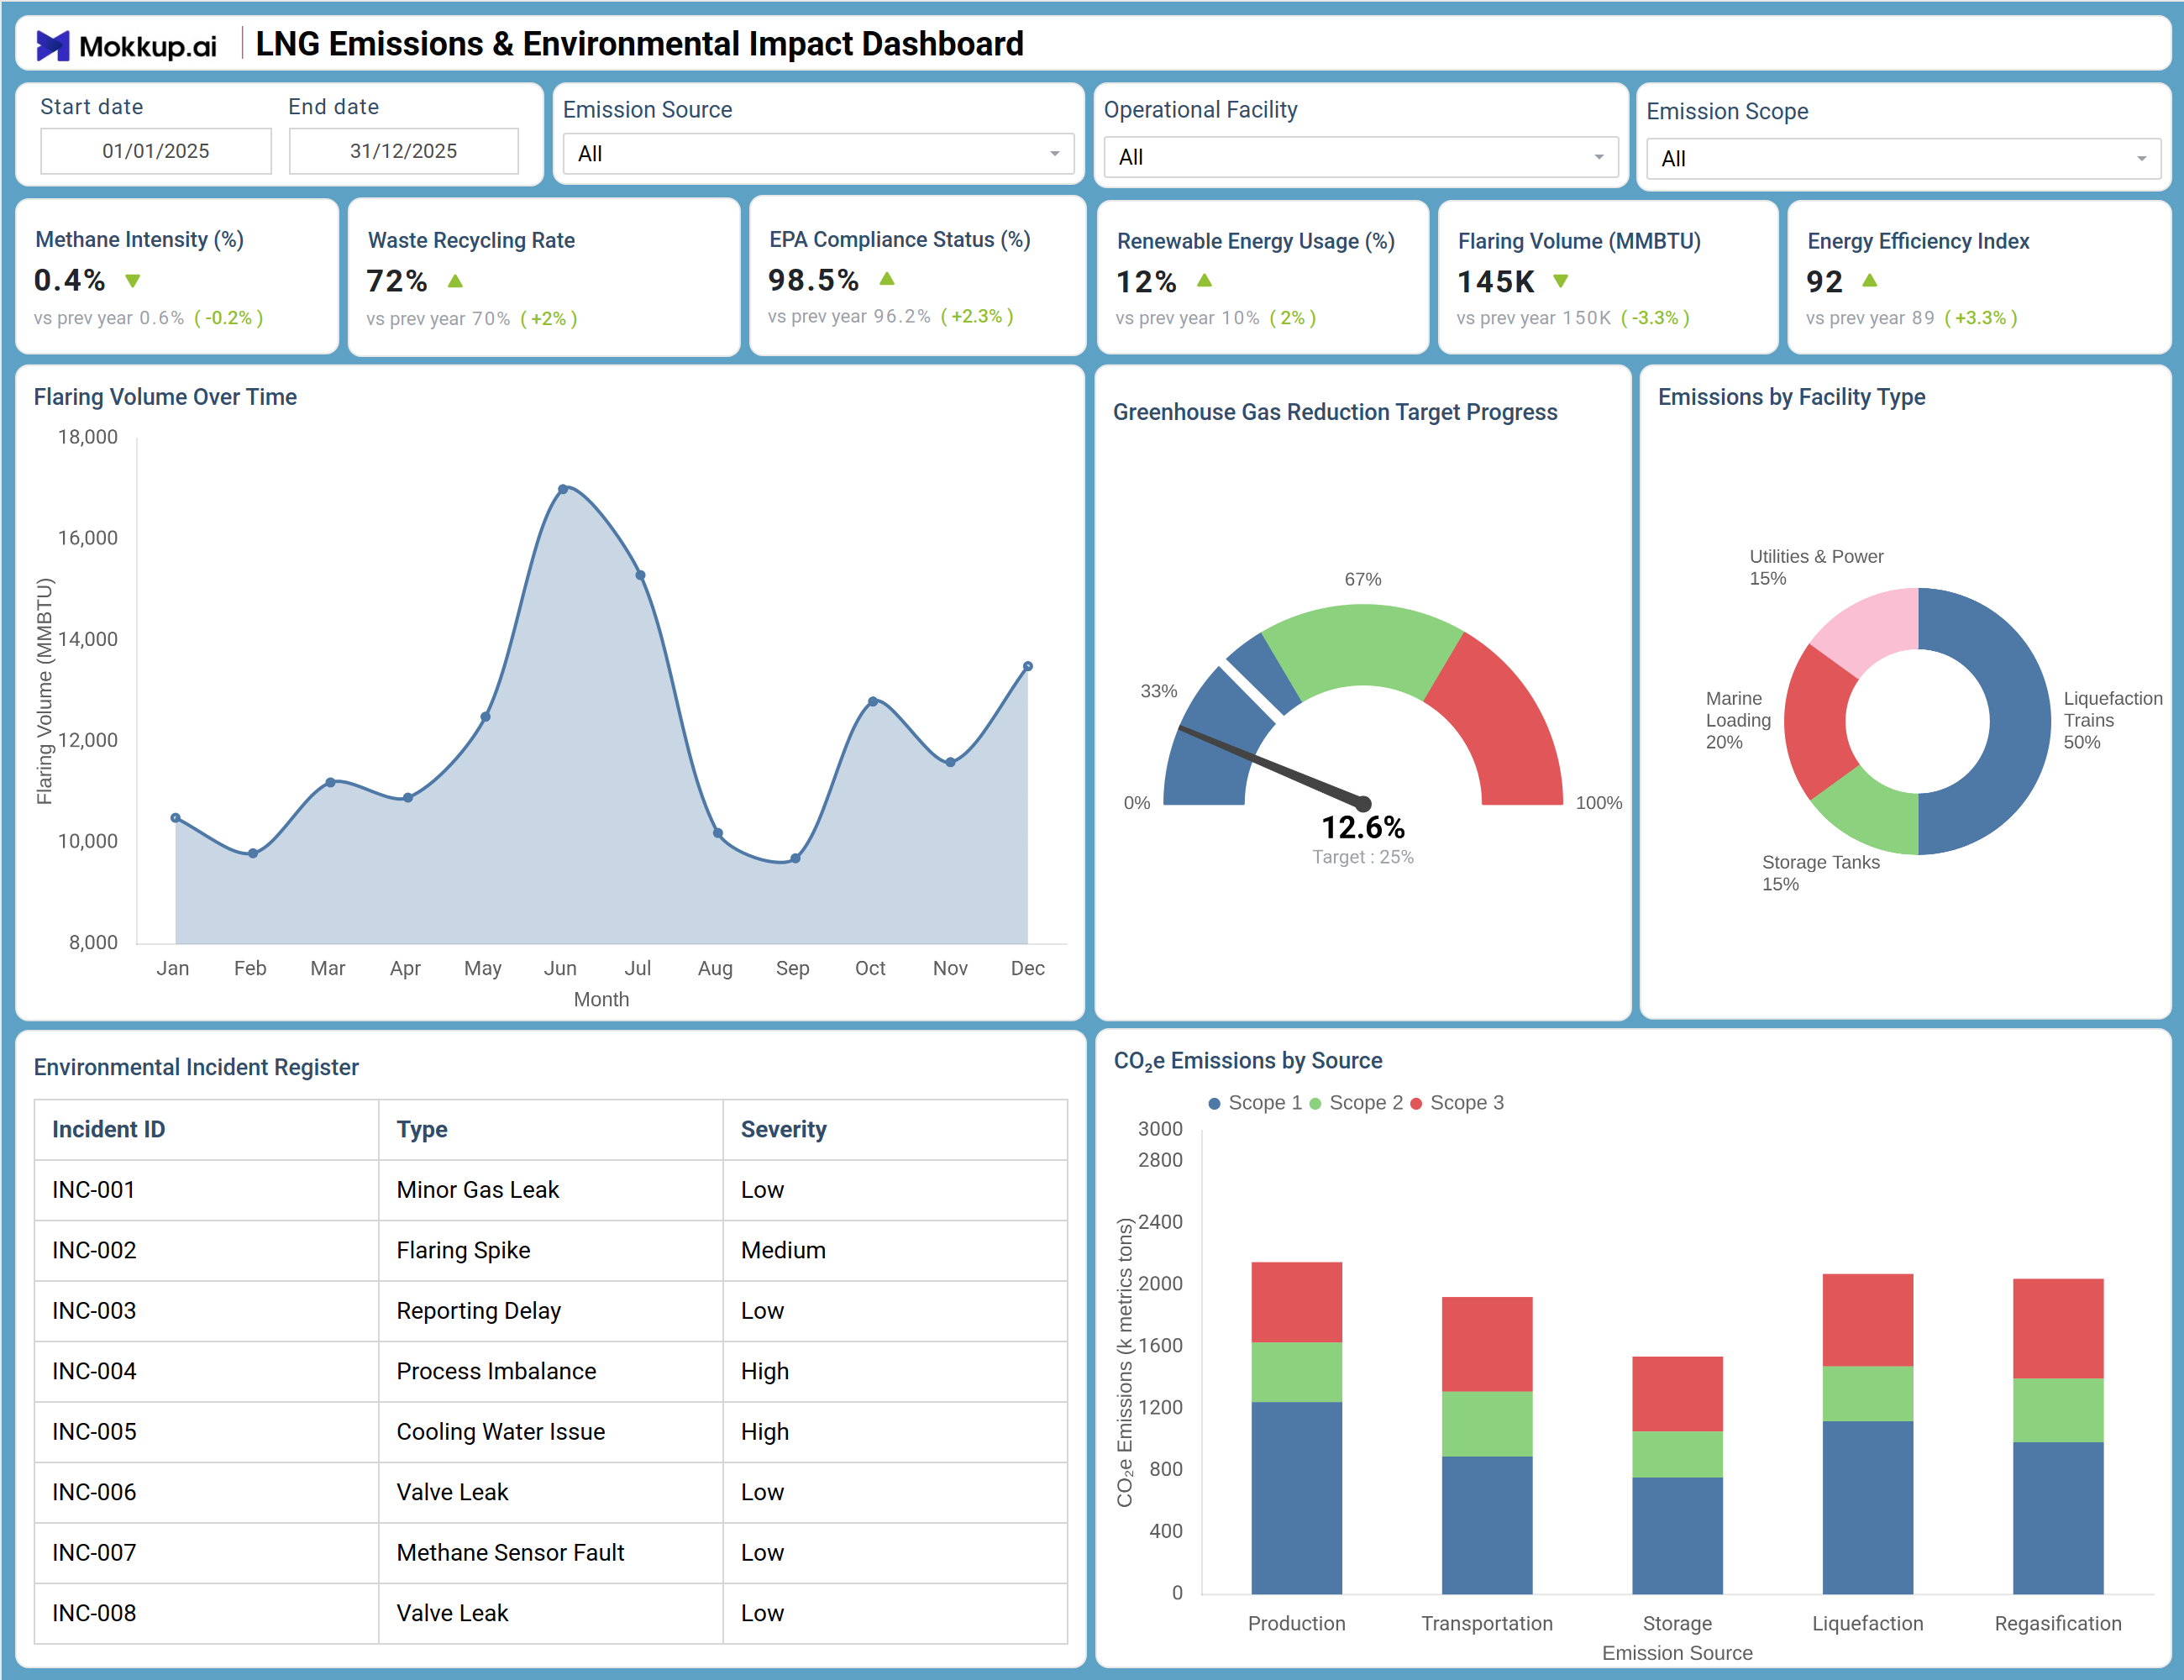Screen dimensions: 2184x1680
Task: Open the Emission Source dropdown
Action: (x=818, y=154)
